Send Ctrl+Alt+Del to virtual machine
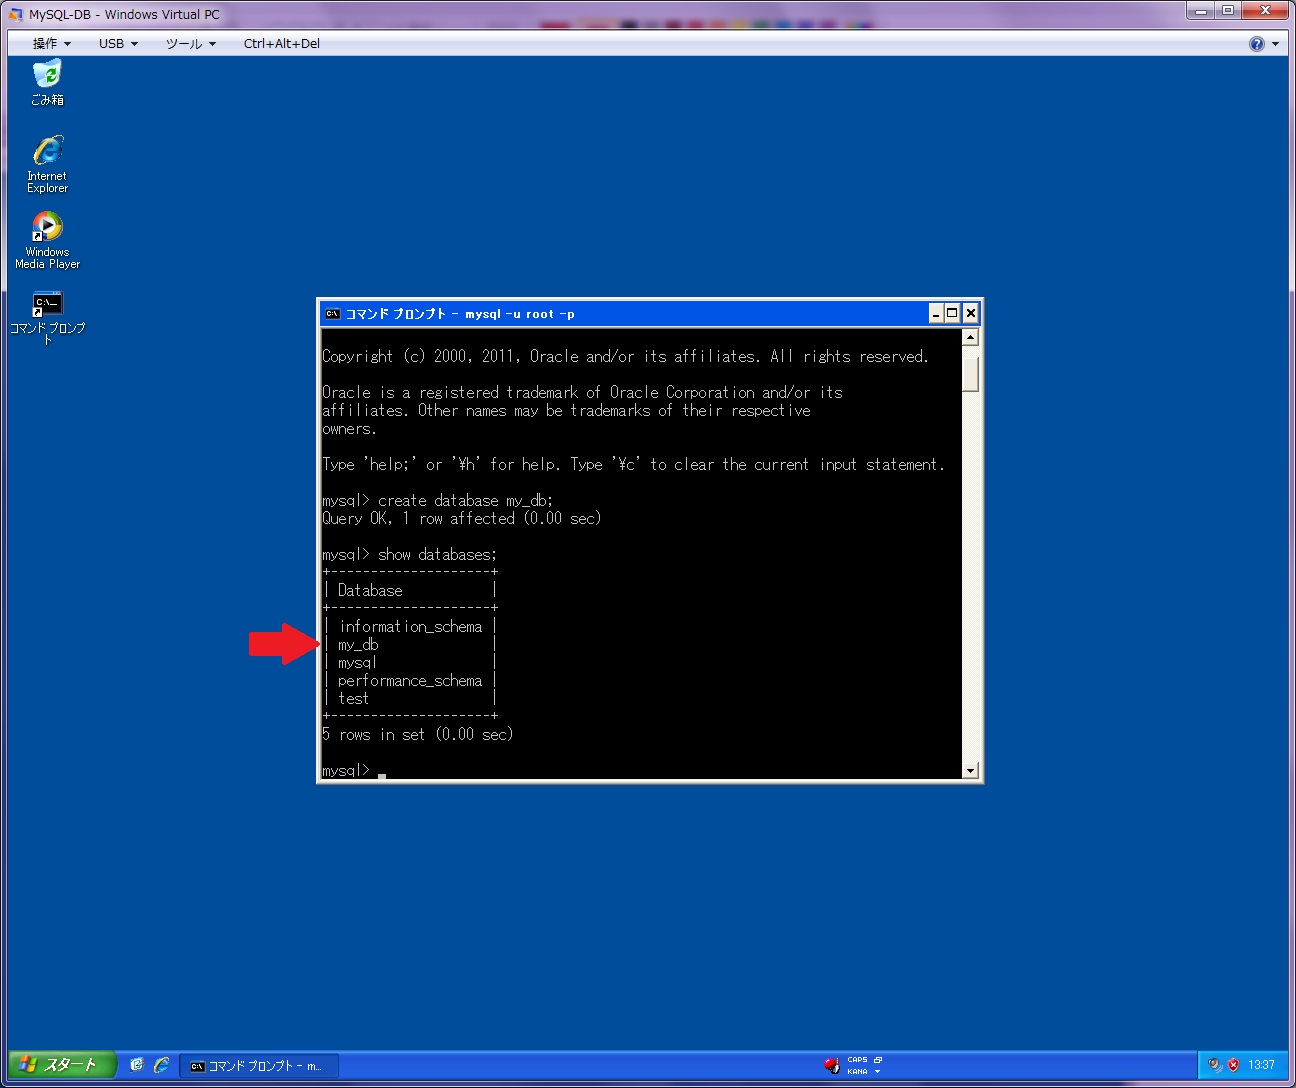 point(282,43)
